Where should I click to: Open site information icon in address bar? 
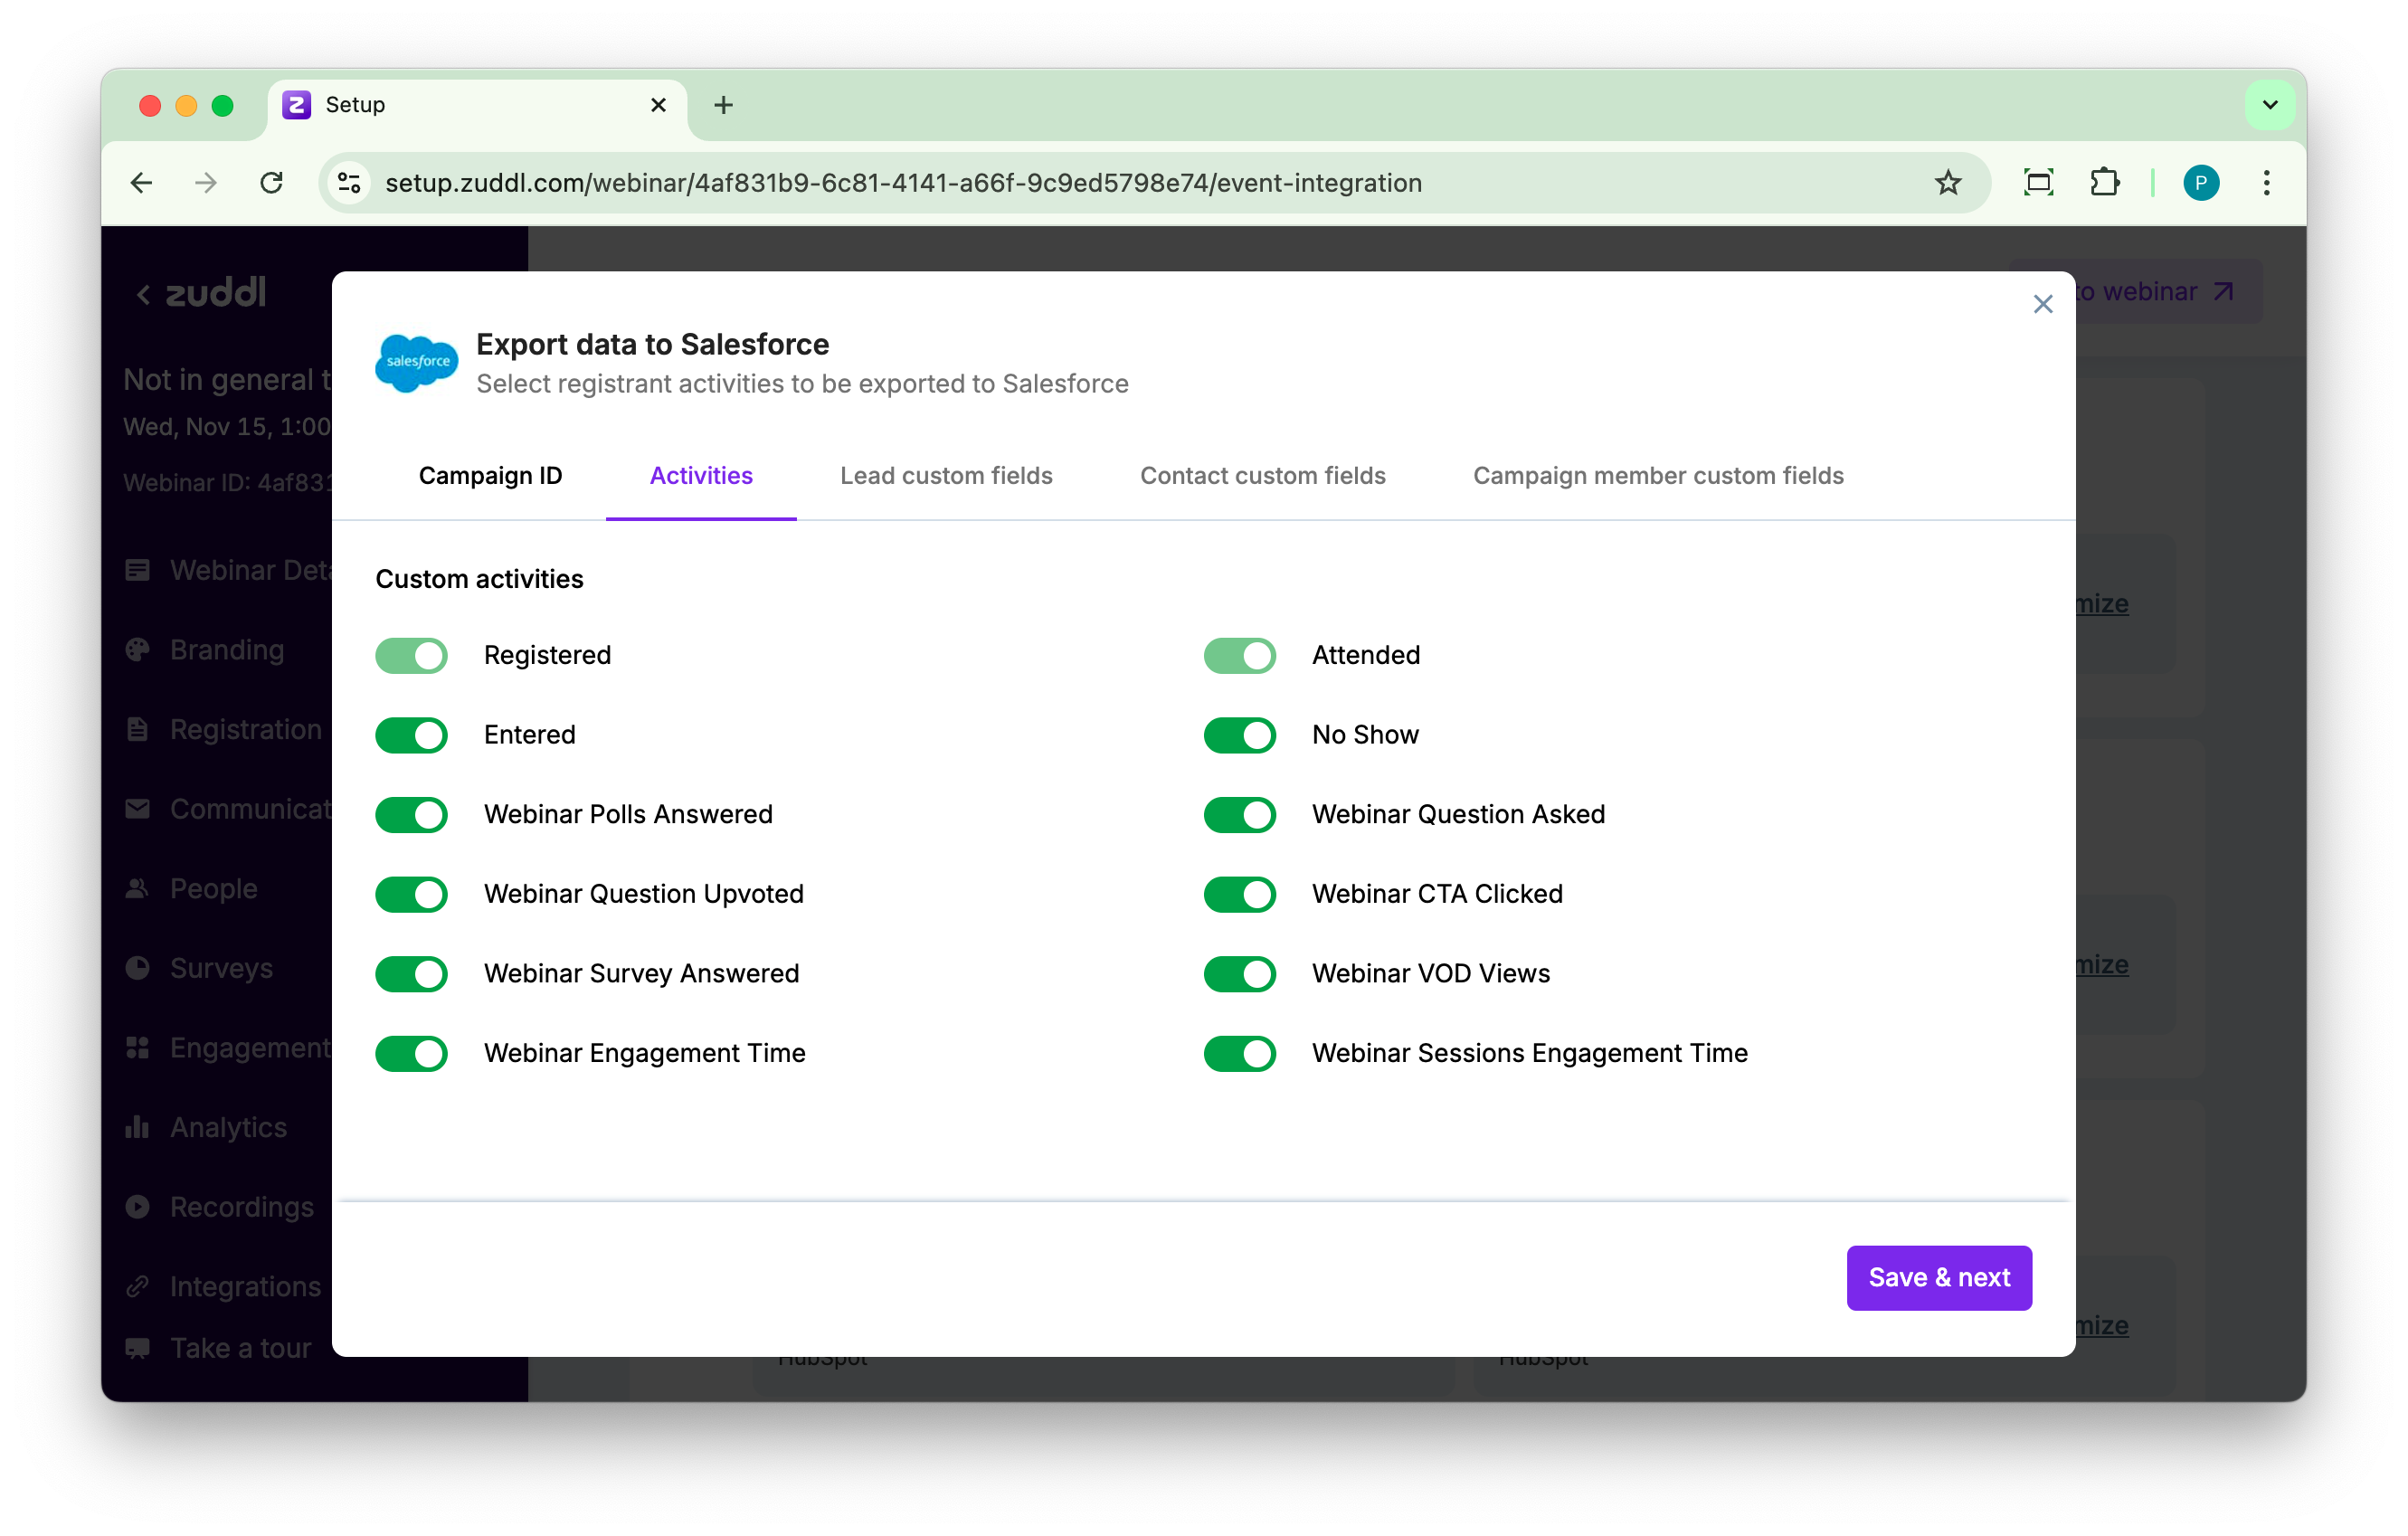[349, 183]
